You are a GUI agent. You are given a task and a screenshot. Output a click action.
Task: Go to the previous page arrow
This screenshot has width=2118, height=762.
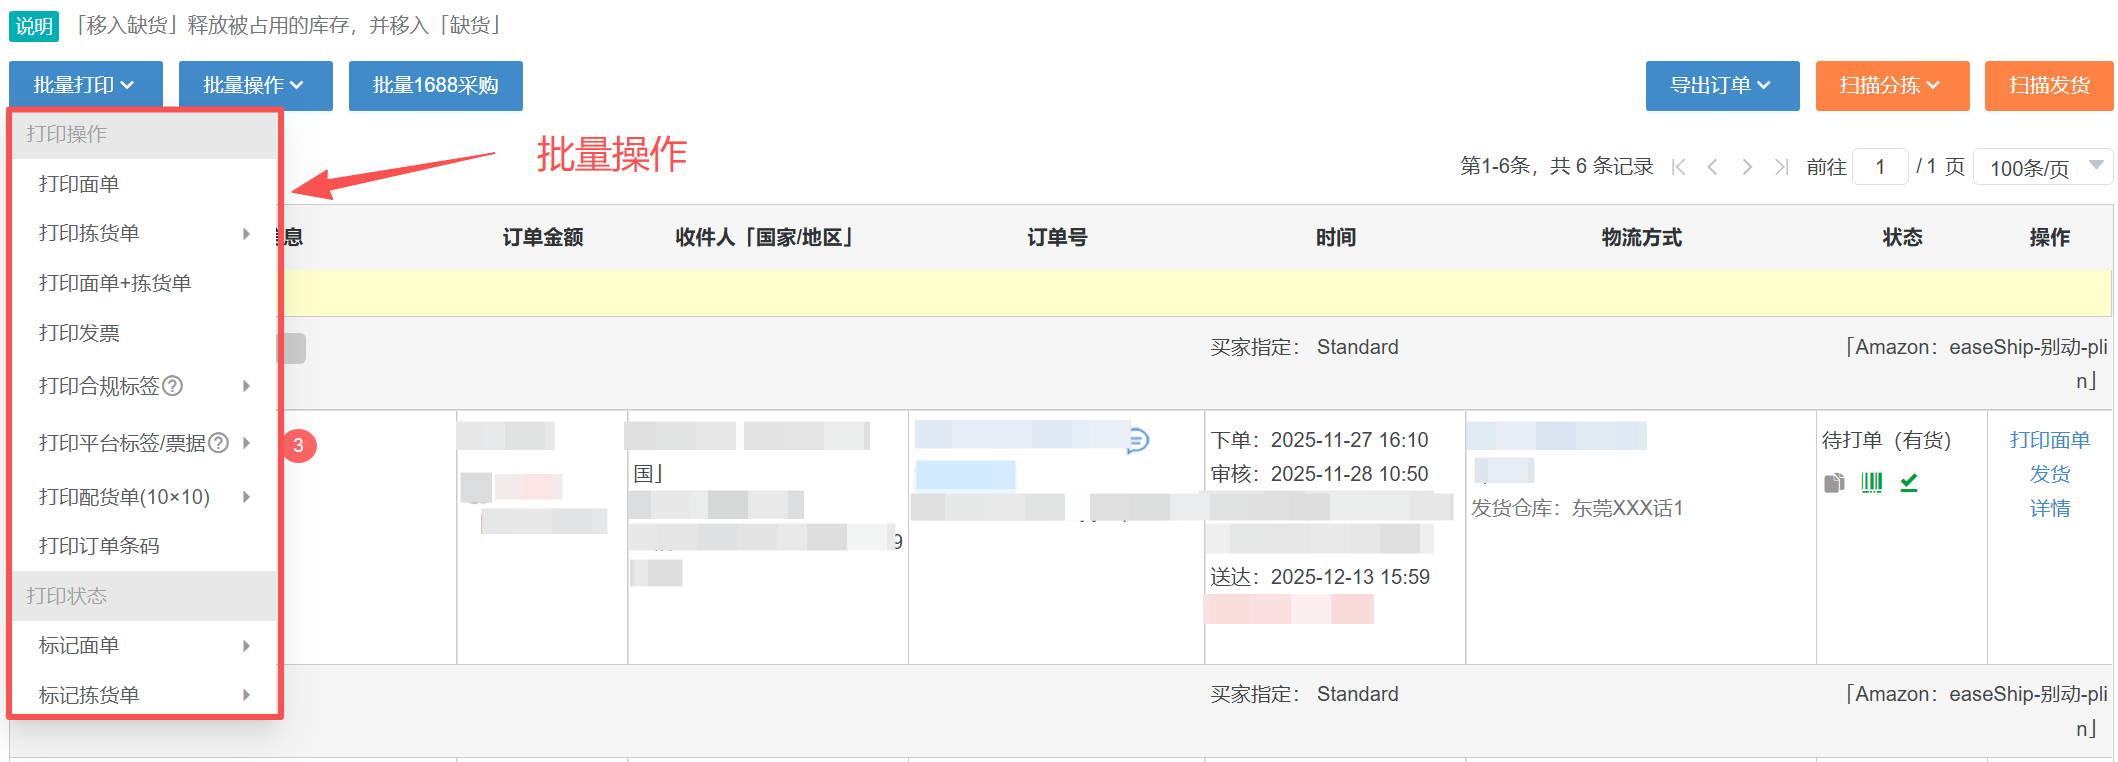tap(1713, 167)
